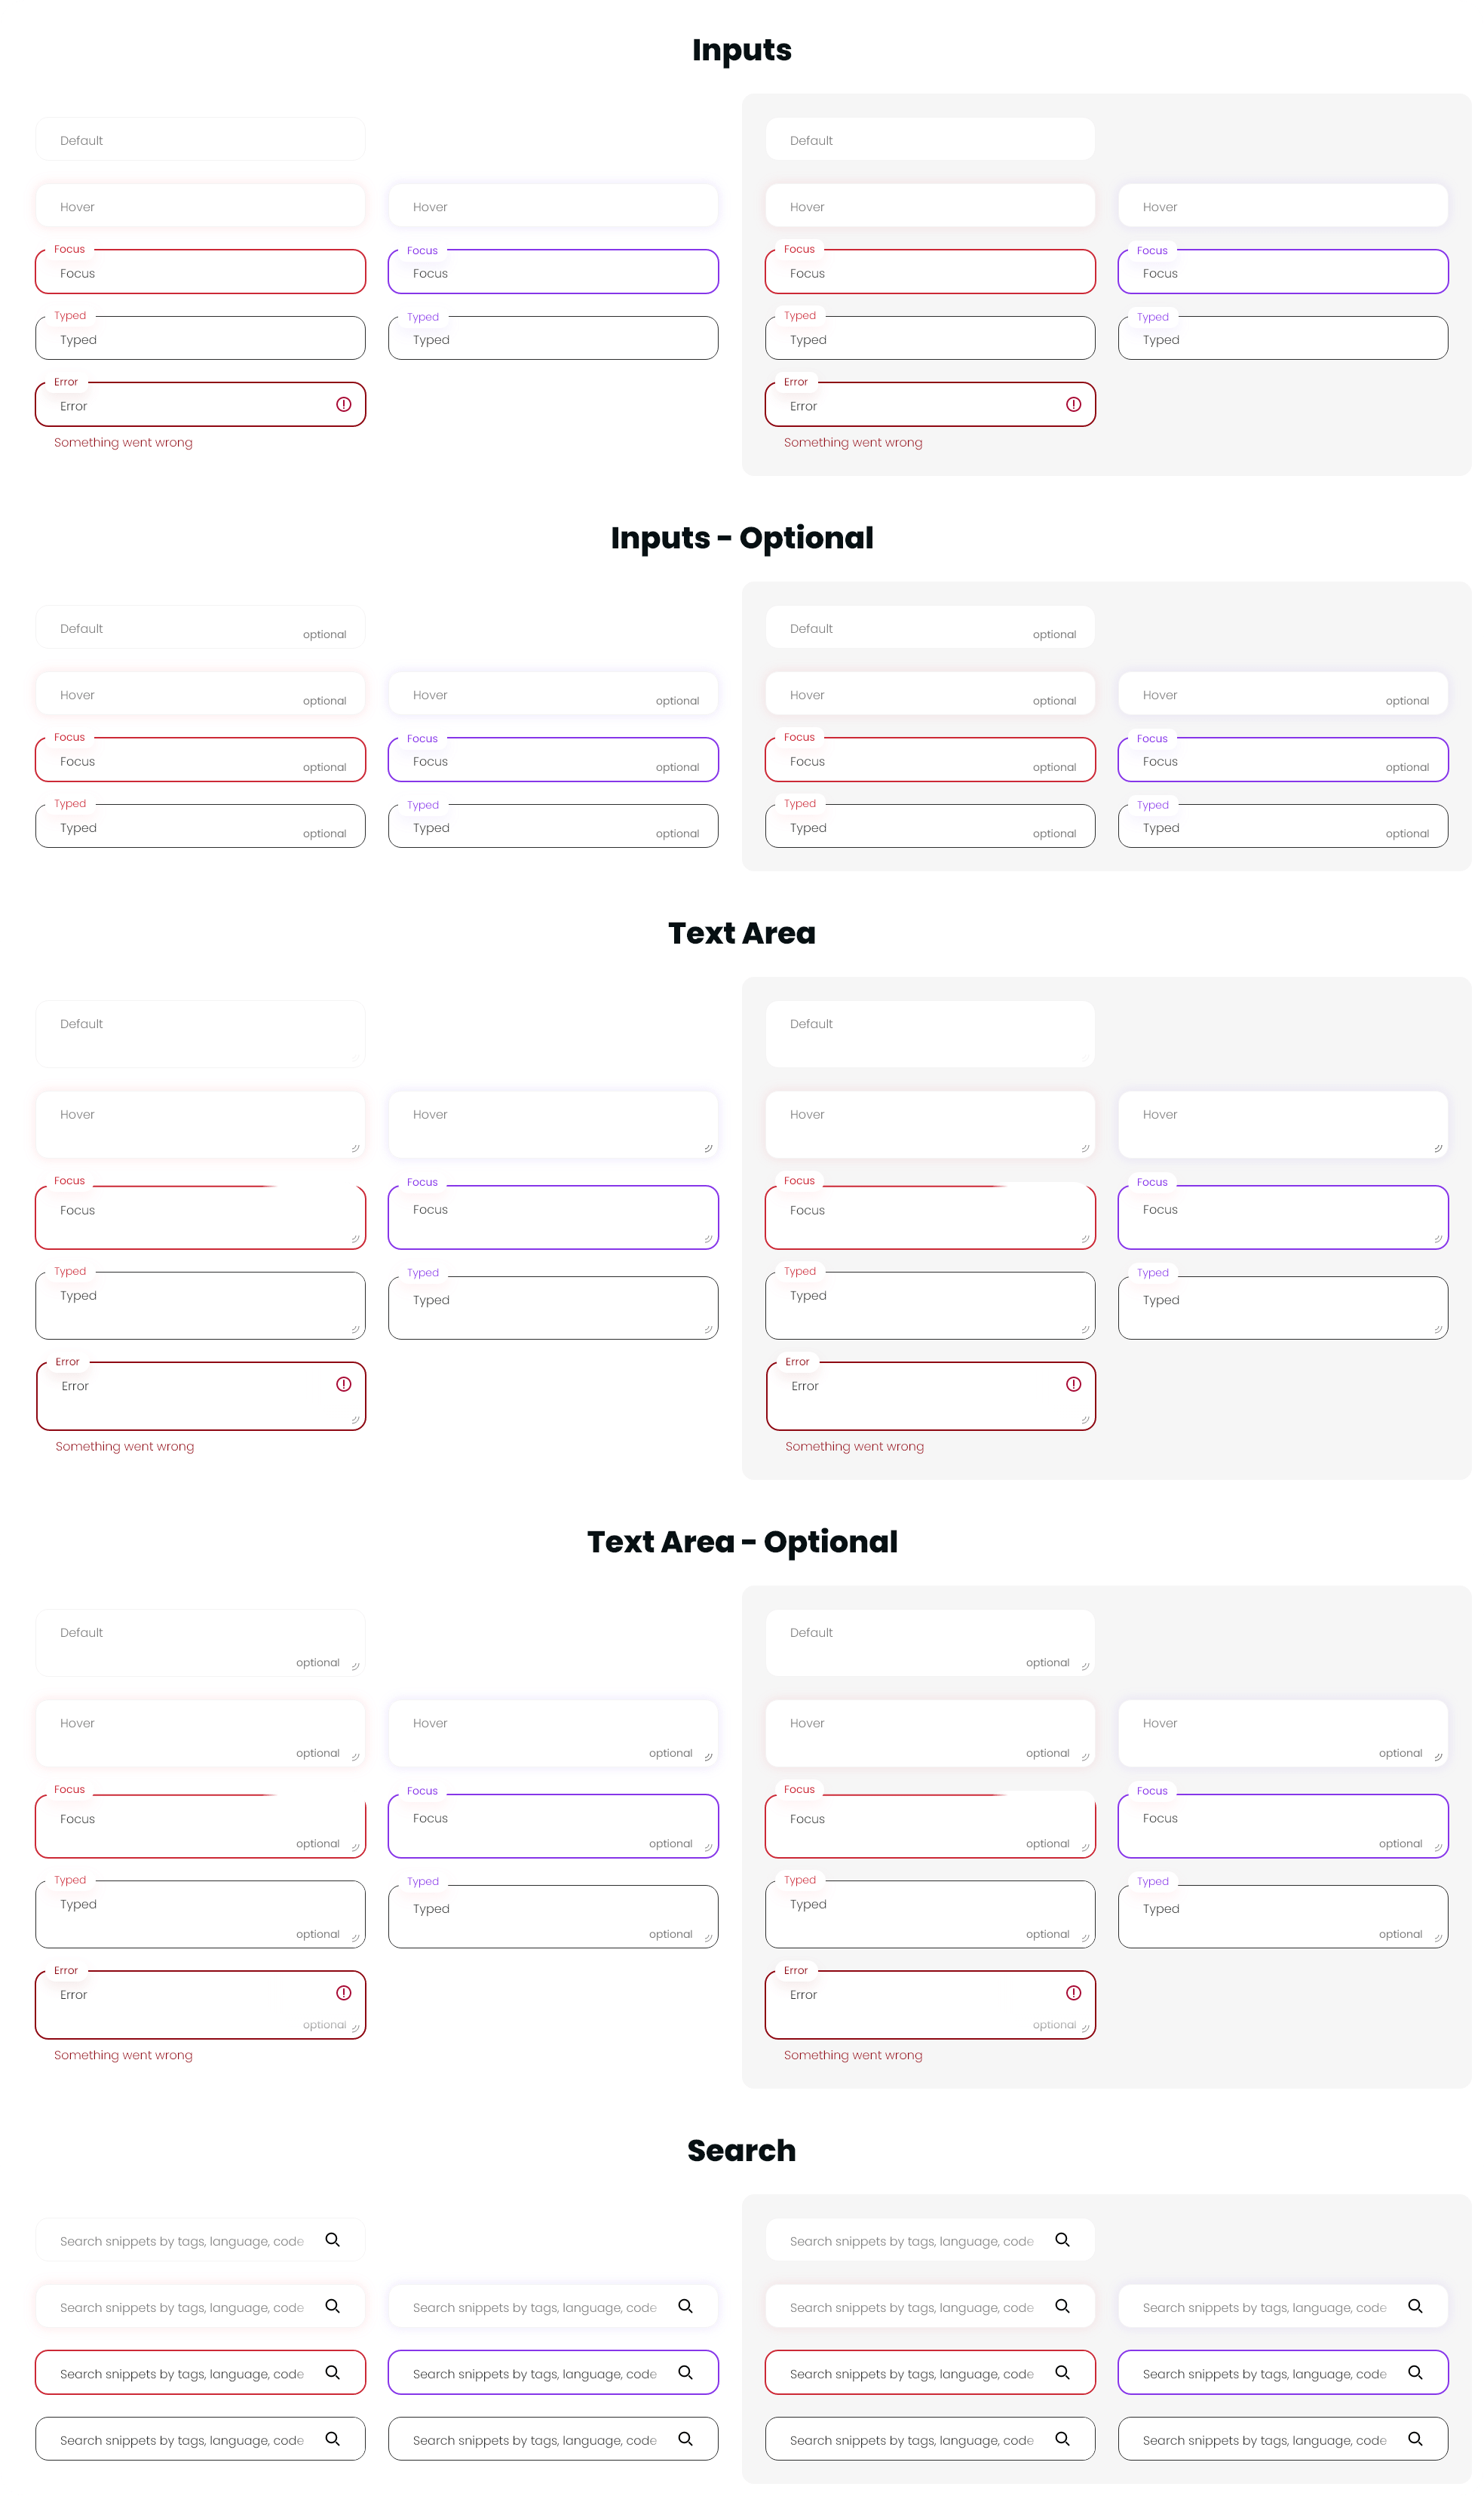
Task: Click the resize handle of the gray-panel Default optional text area
Action: point(1085,1666)
